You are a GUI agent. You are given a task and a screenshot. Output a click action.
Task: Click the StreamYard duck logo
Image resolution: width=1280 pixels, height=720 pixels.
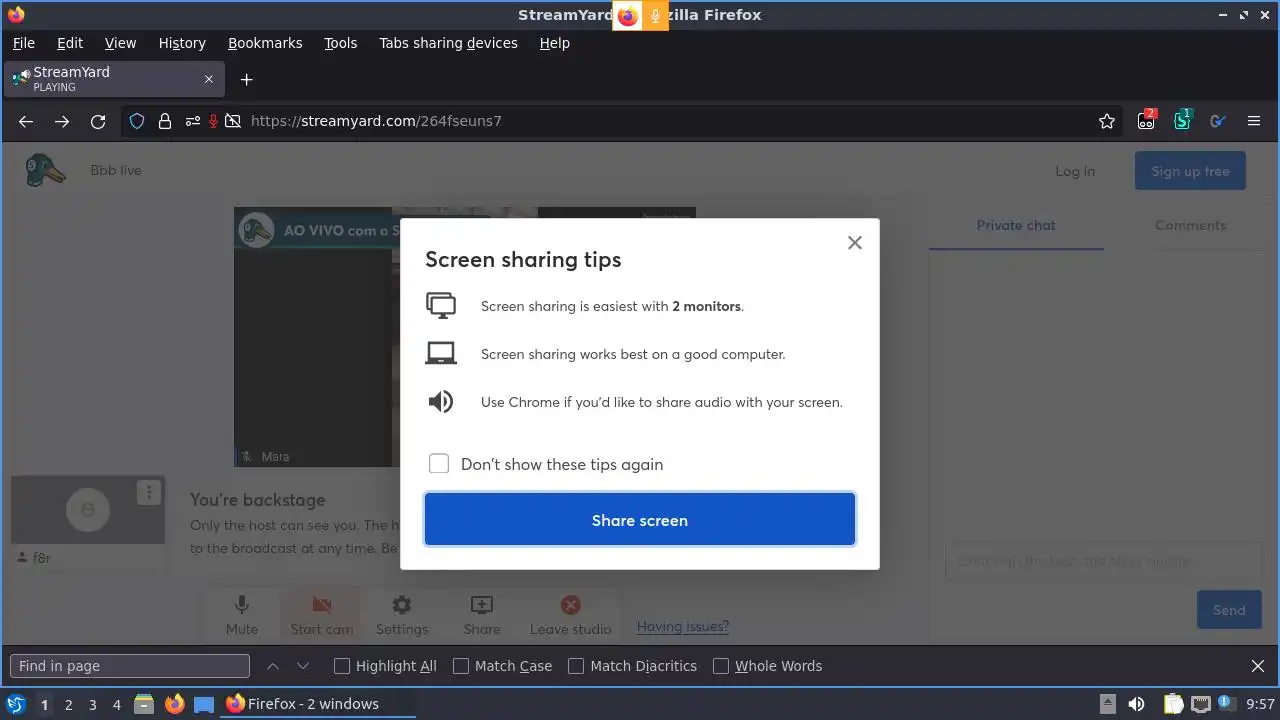(x=45, y=170)
